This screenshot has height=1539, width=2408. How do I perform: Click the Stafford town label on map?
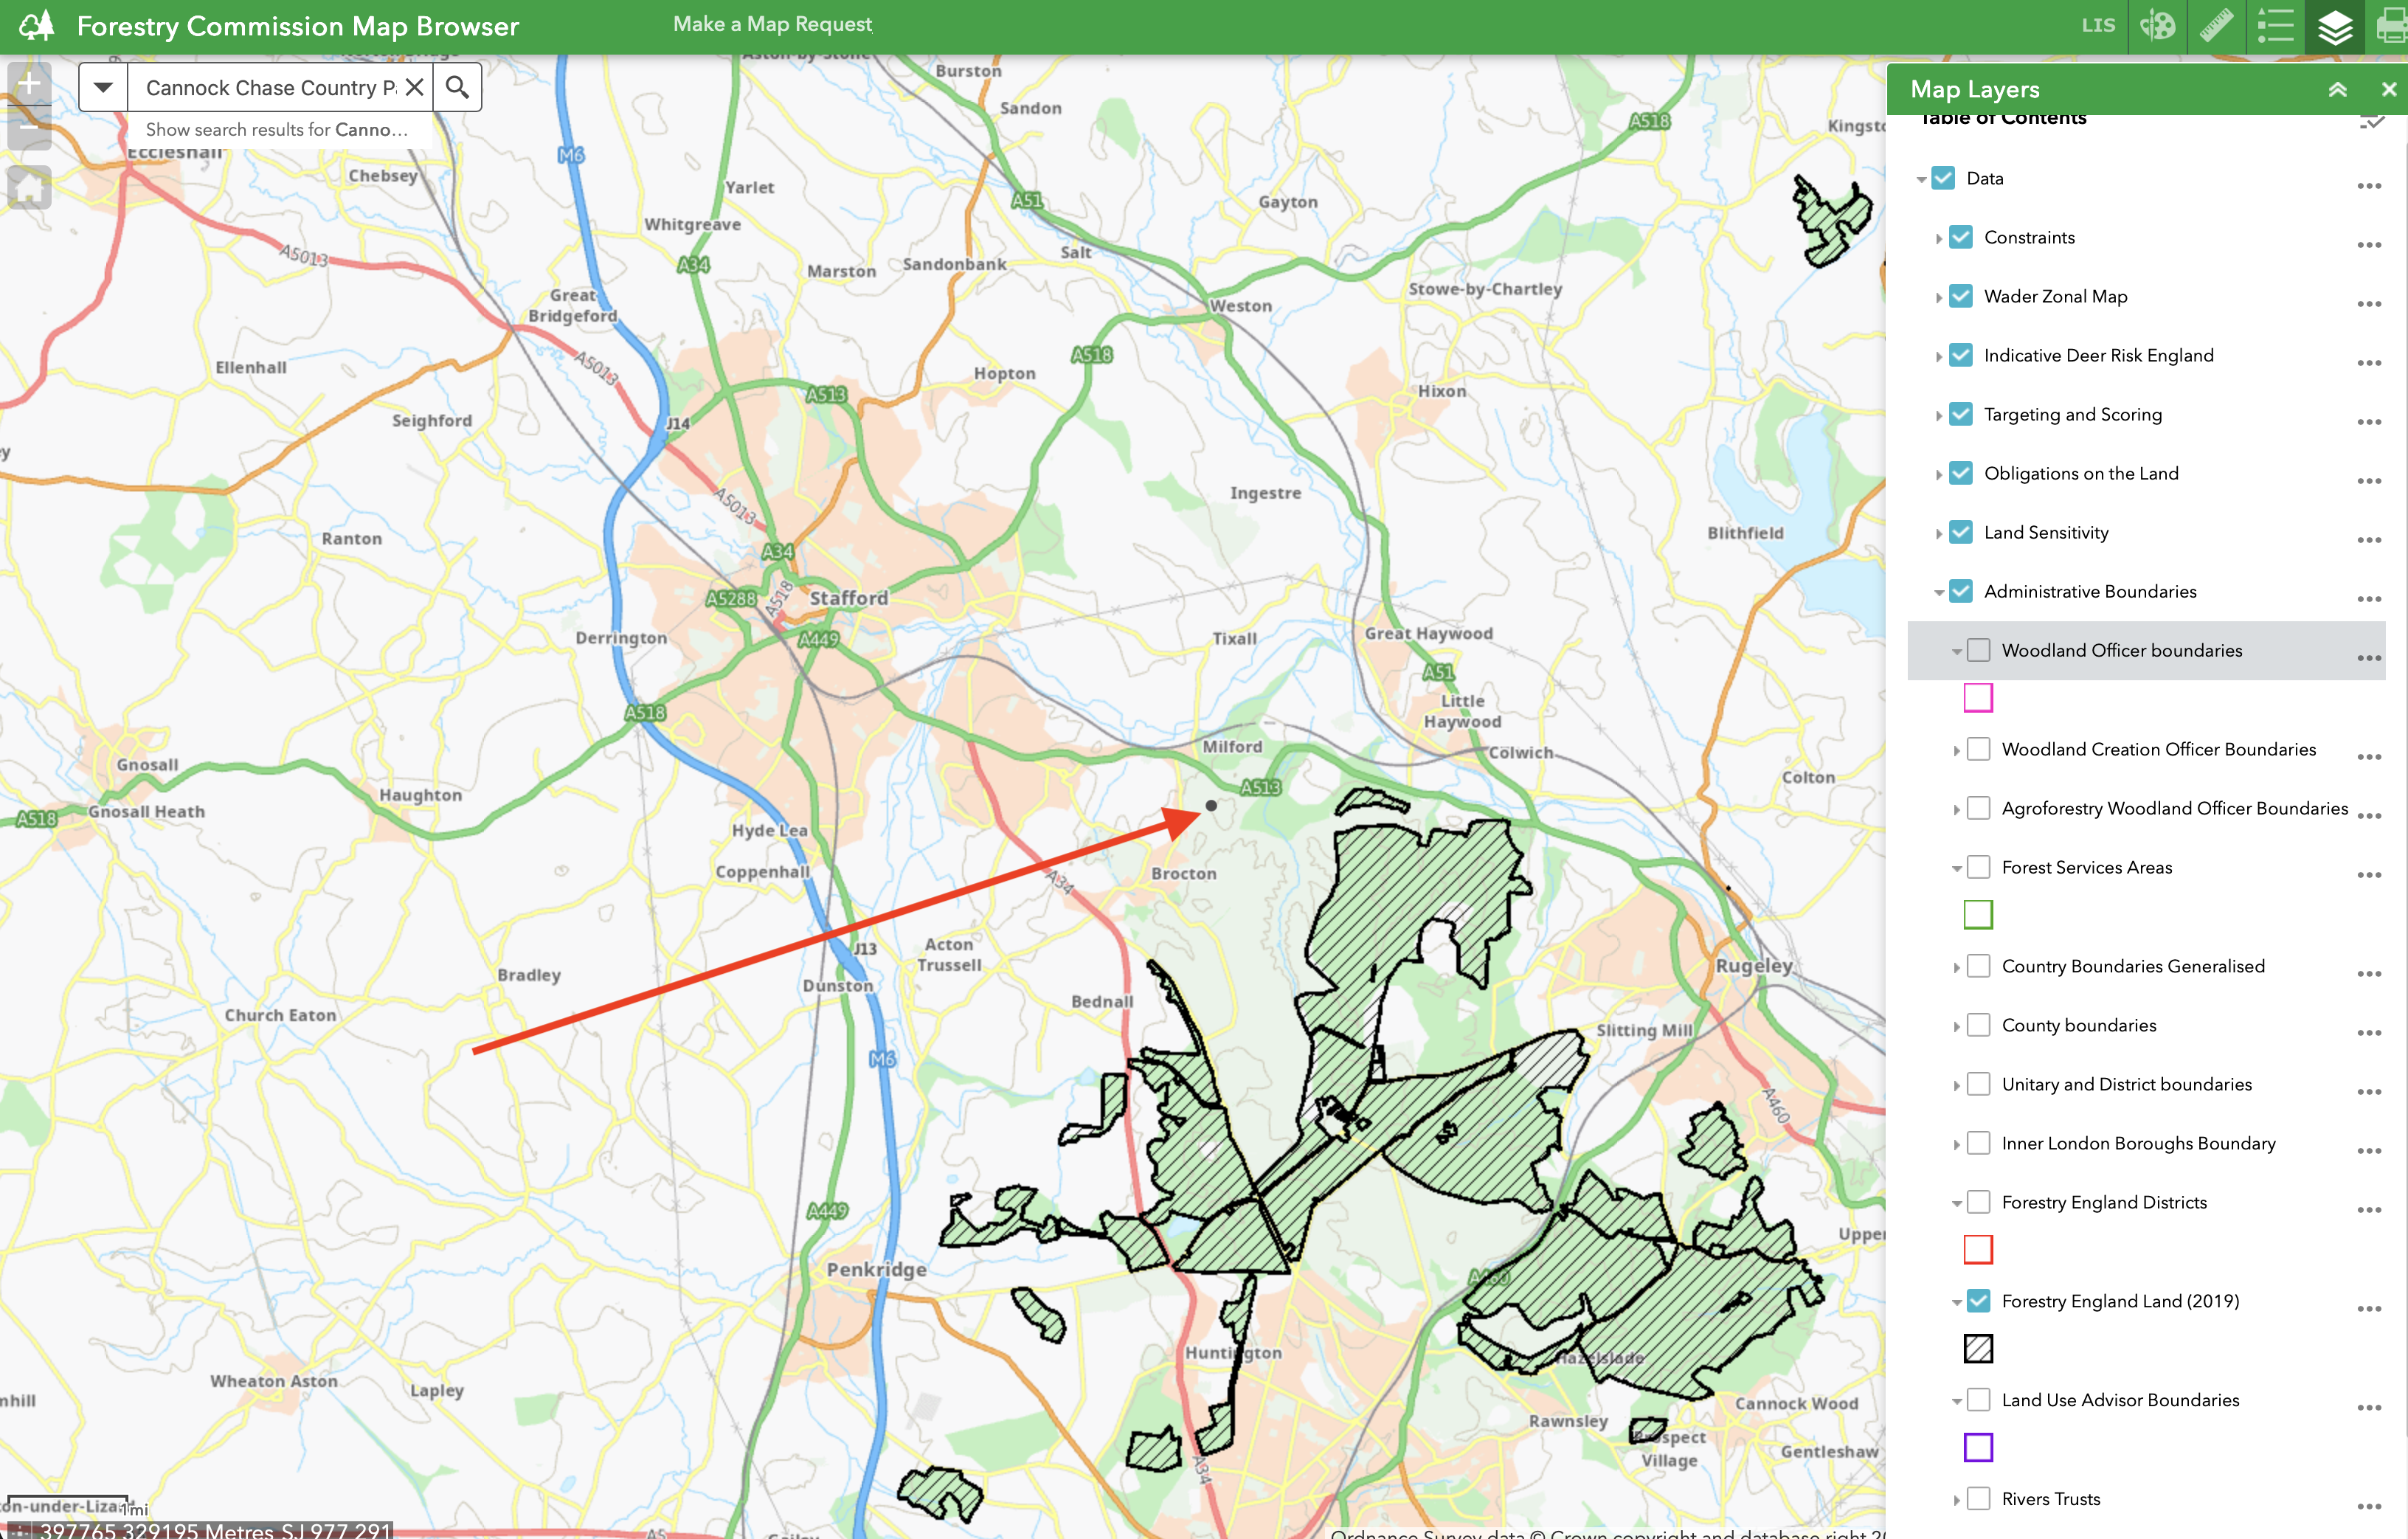pos(848,598)
